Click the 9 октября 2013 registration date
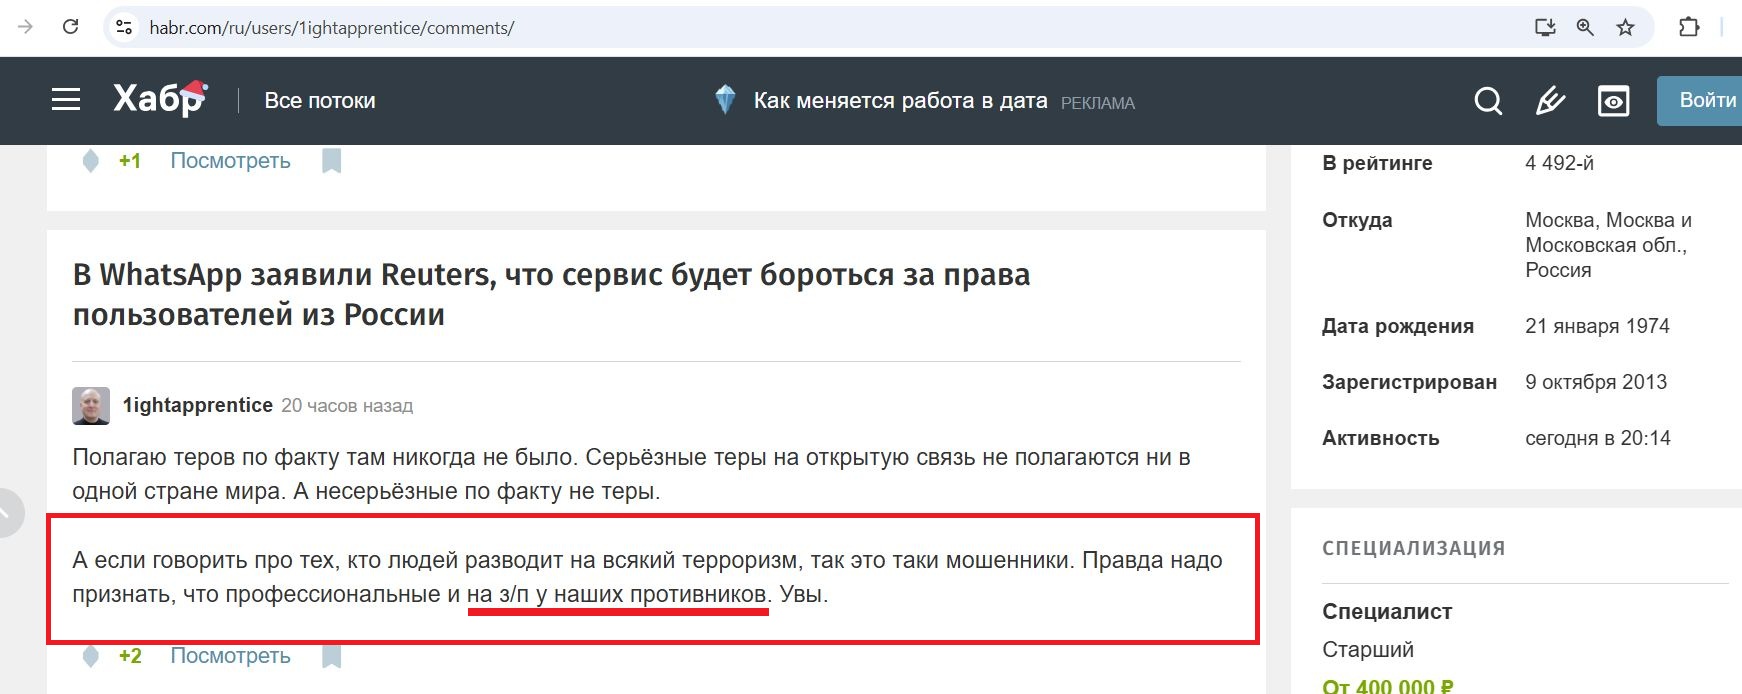 click(1596, 382)
